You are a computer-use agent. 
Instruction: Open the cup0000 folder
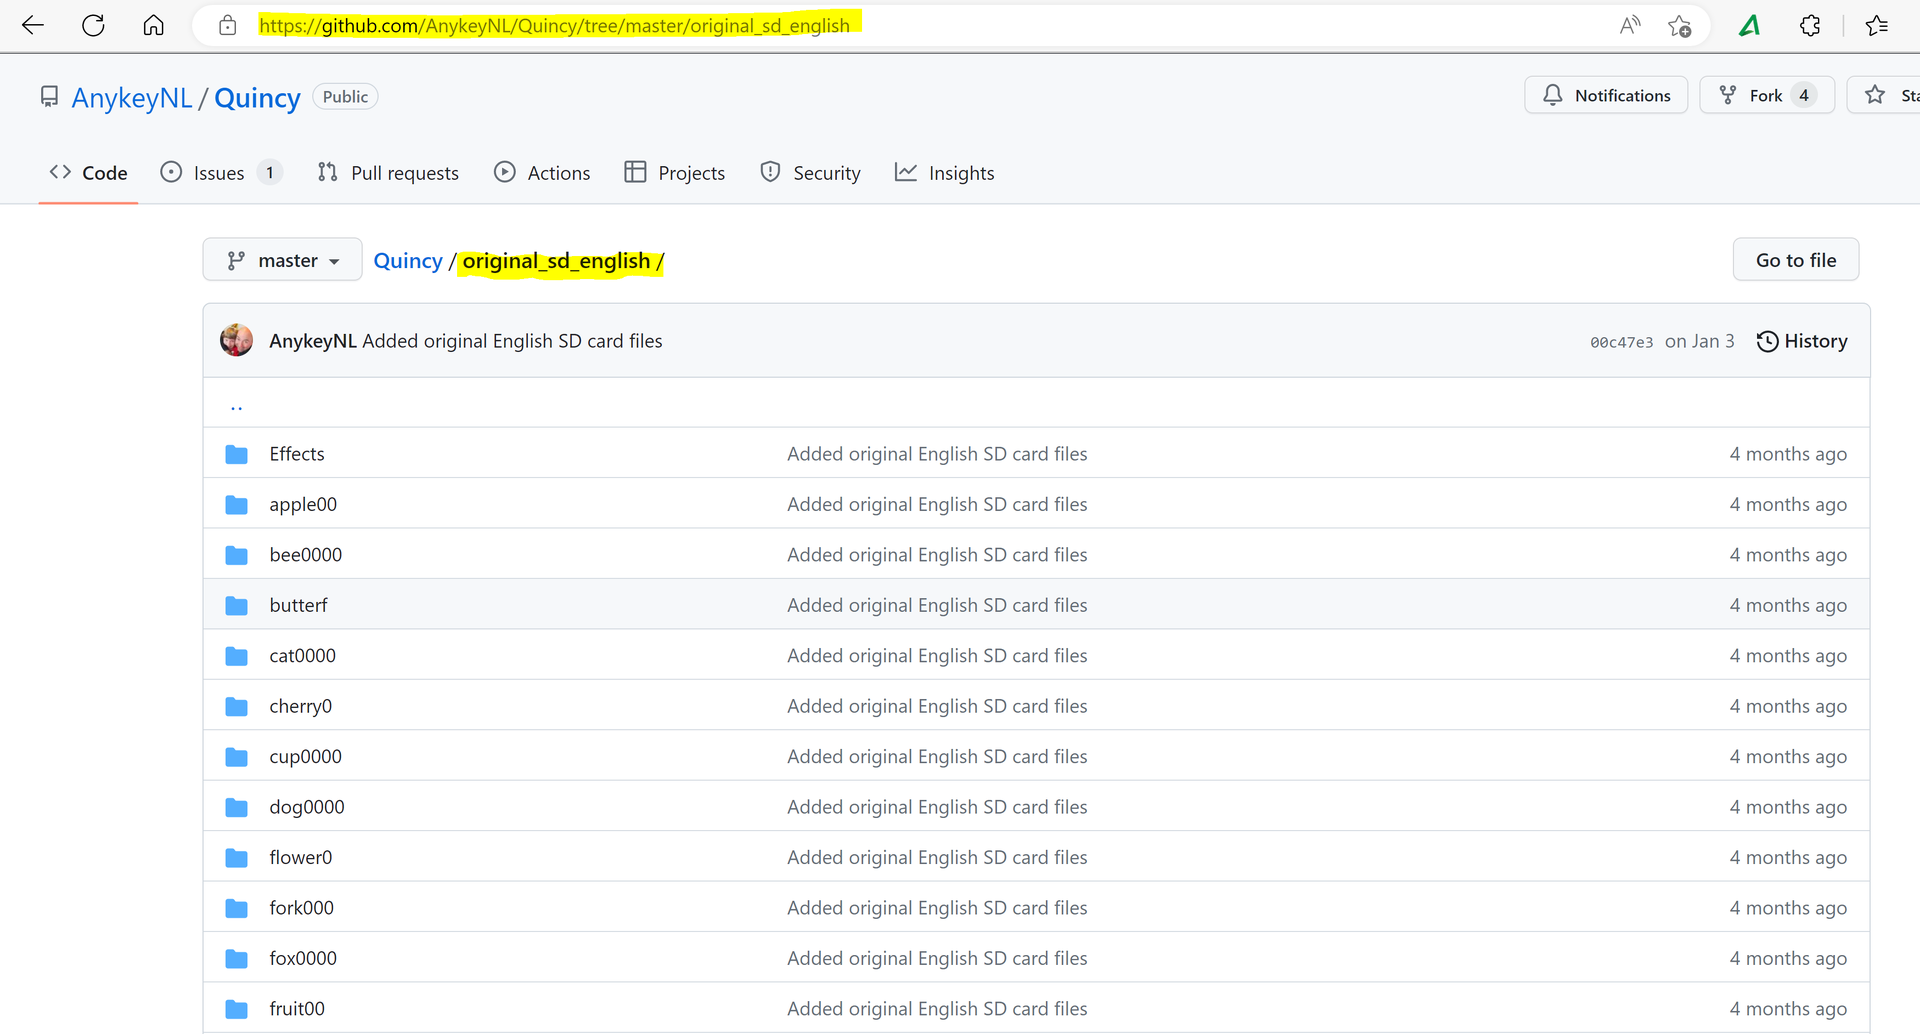306,757
